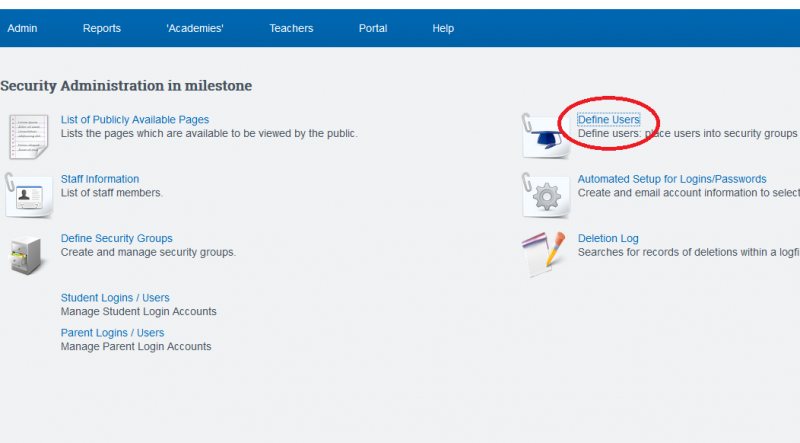The image size is (800, 443).
Task: Open the Admin menu
Action: point(22,29)
